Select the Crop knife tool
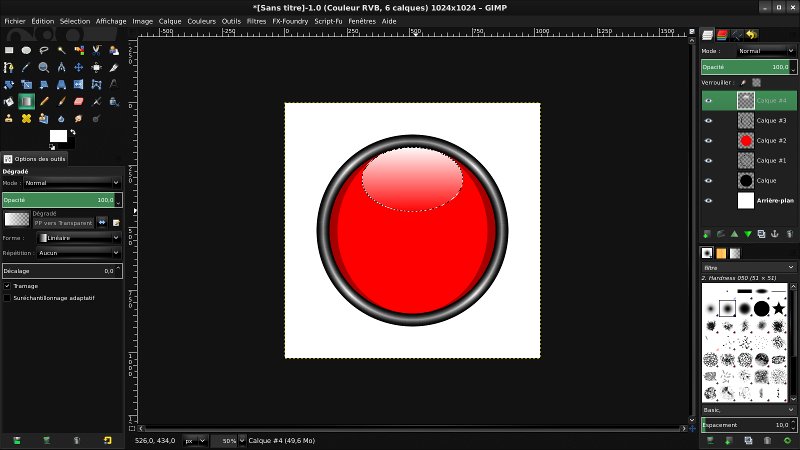The height and width of the screenshot is (450, 800). (114, 67)
